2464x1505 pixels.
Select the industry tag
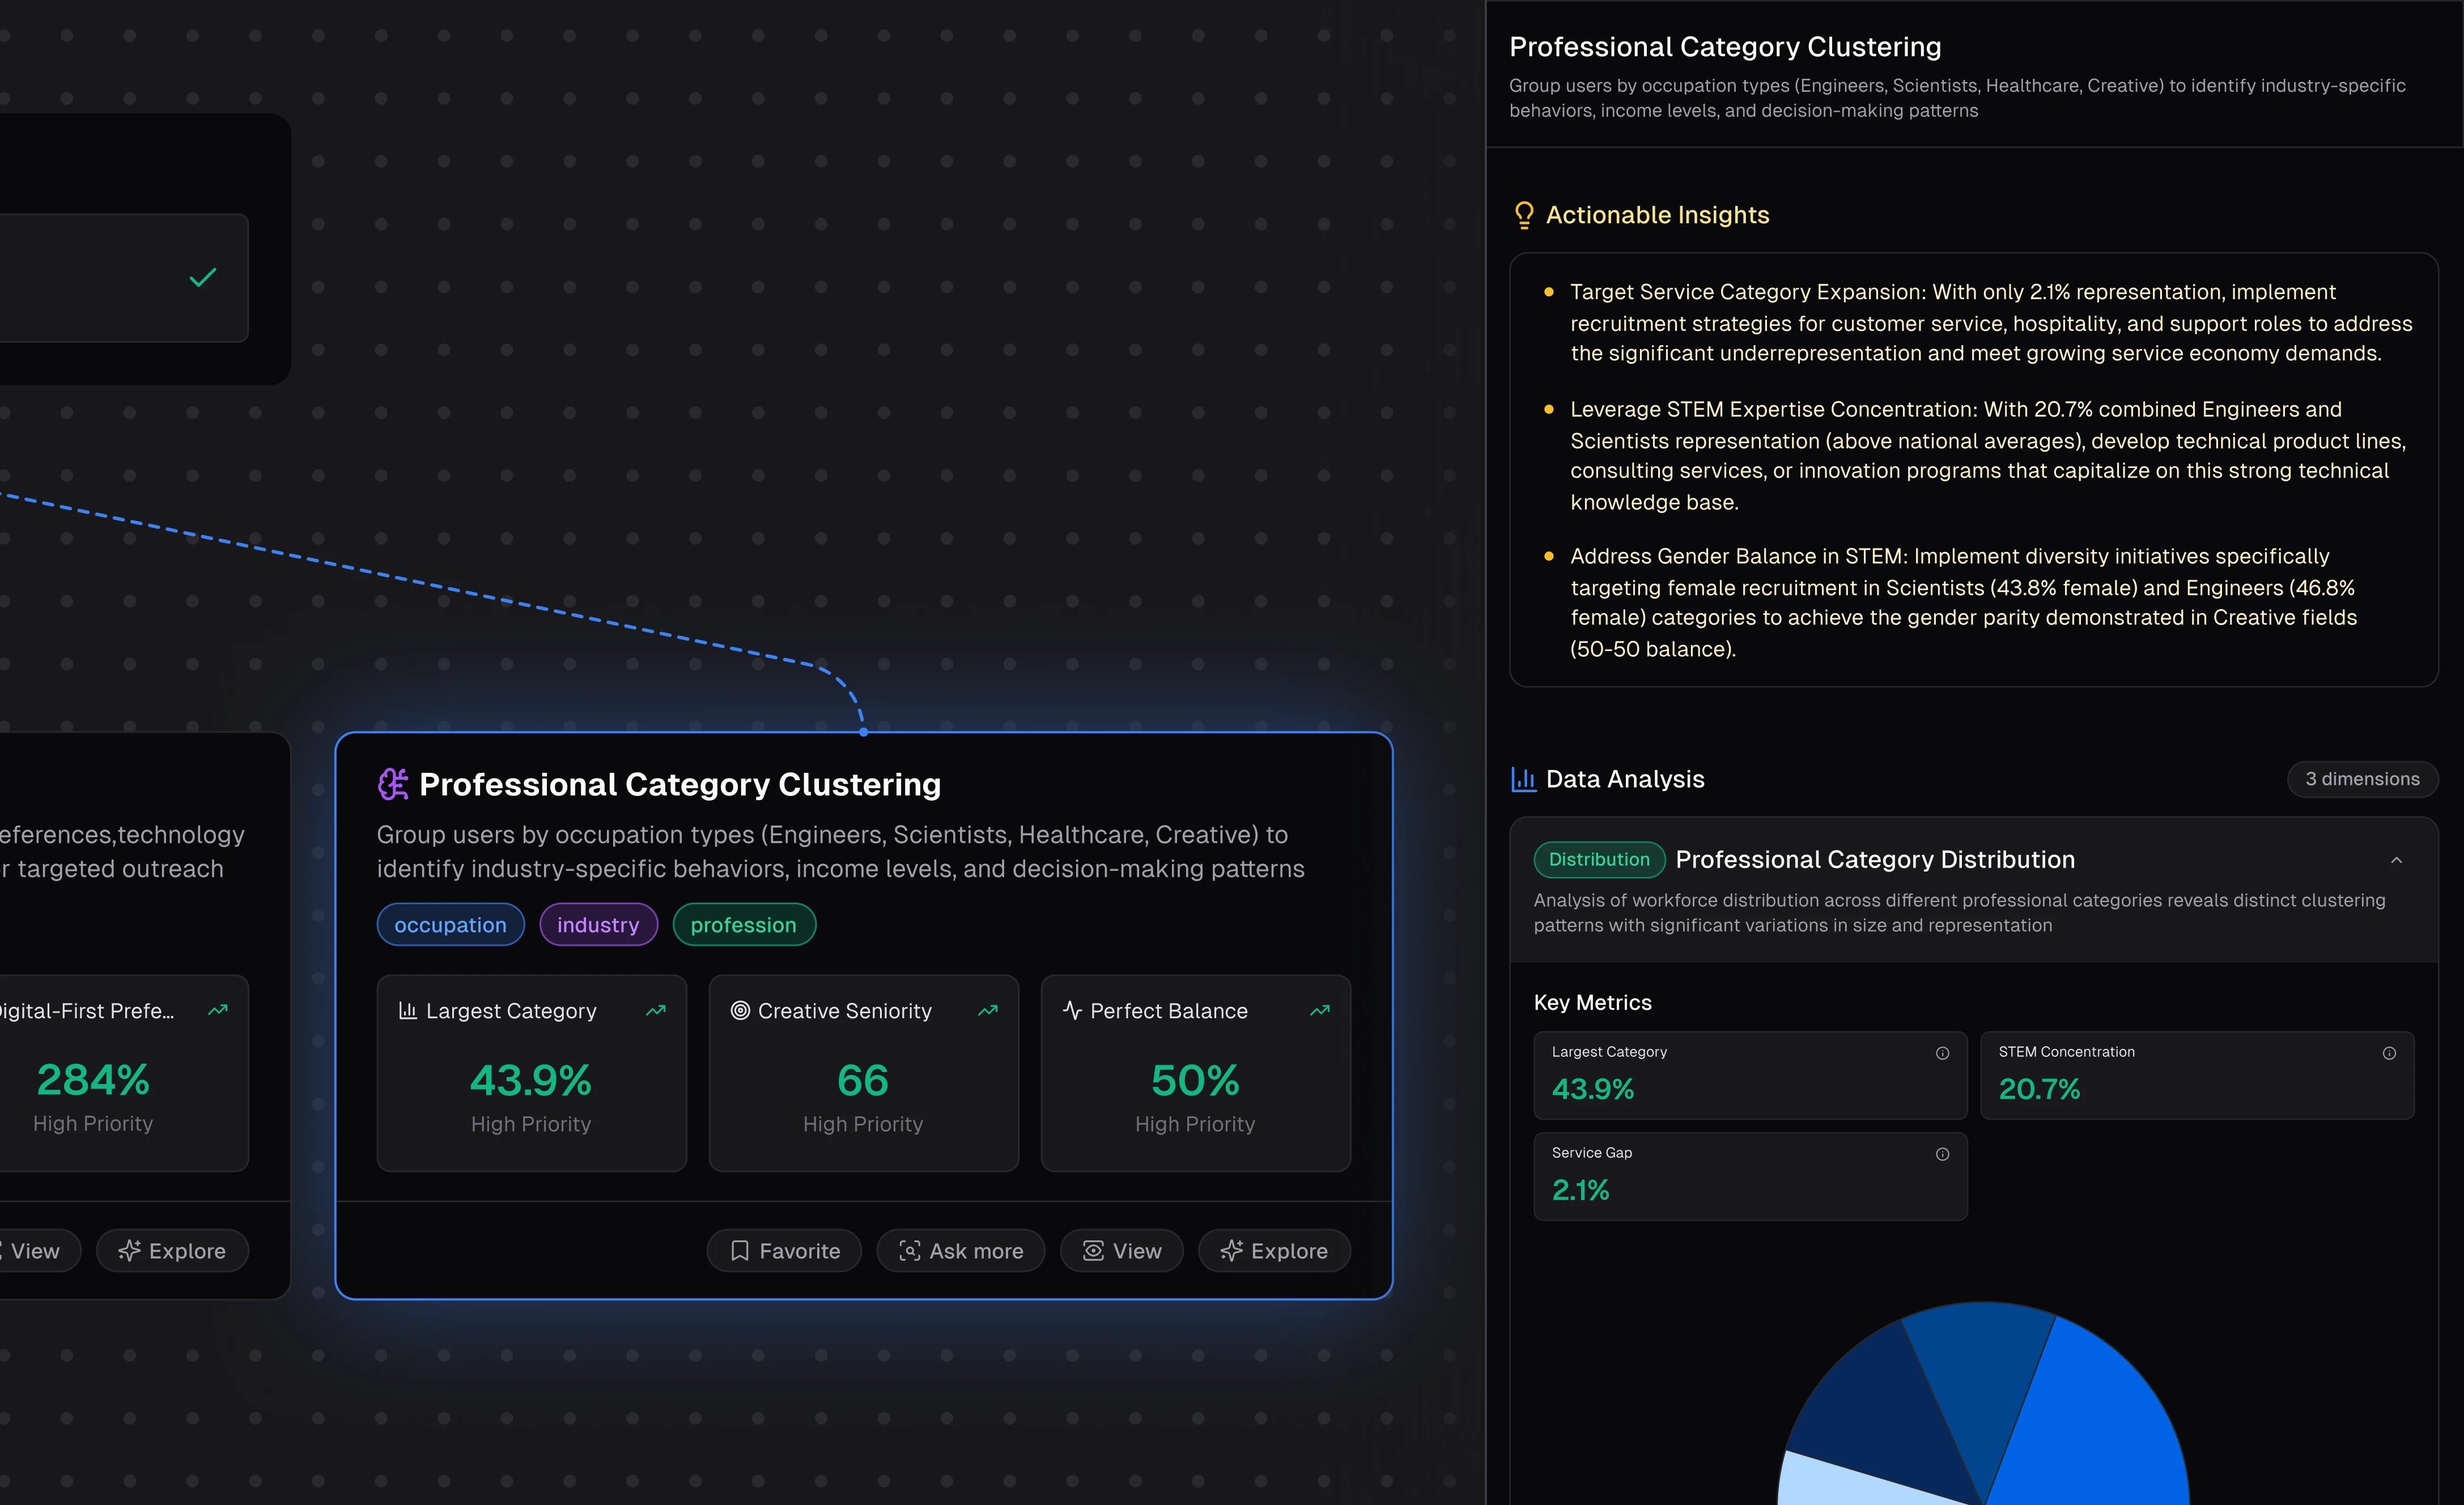click(x=598, y=925)
